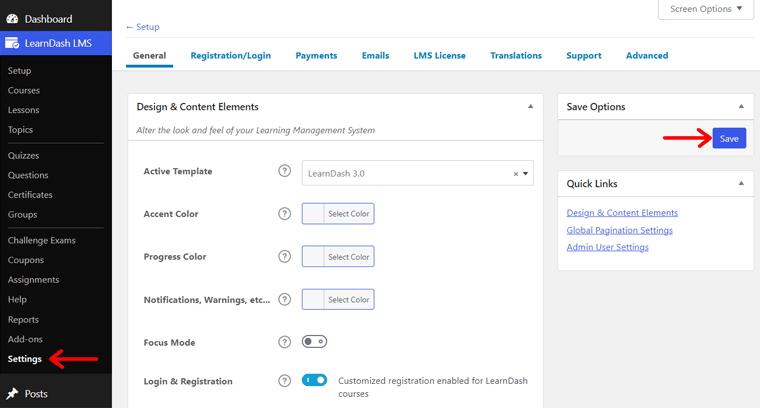Click the Dashboard gauge icon
Image resolution: width=760 pixels, height=408 pixels.
pos(12,19)
